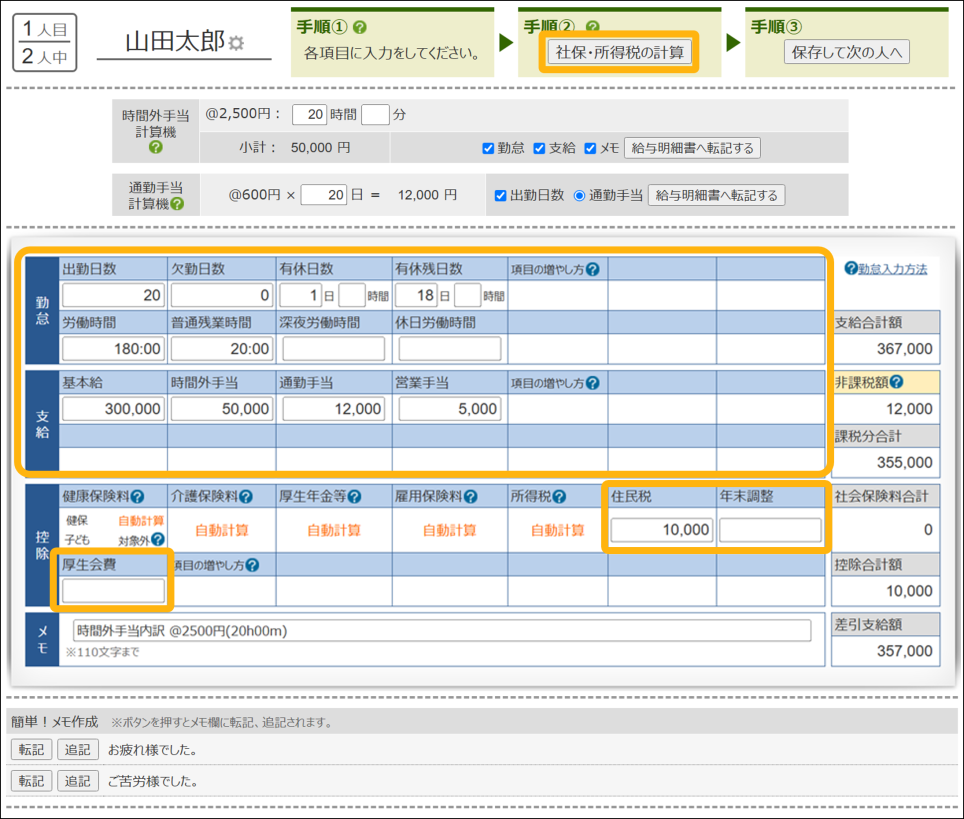Click the 住民税 input field
Viewport: 964px width, 819px height.
[x=663, y=530]
